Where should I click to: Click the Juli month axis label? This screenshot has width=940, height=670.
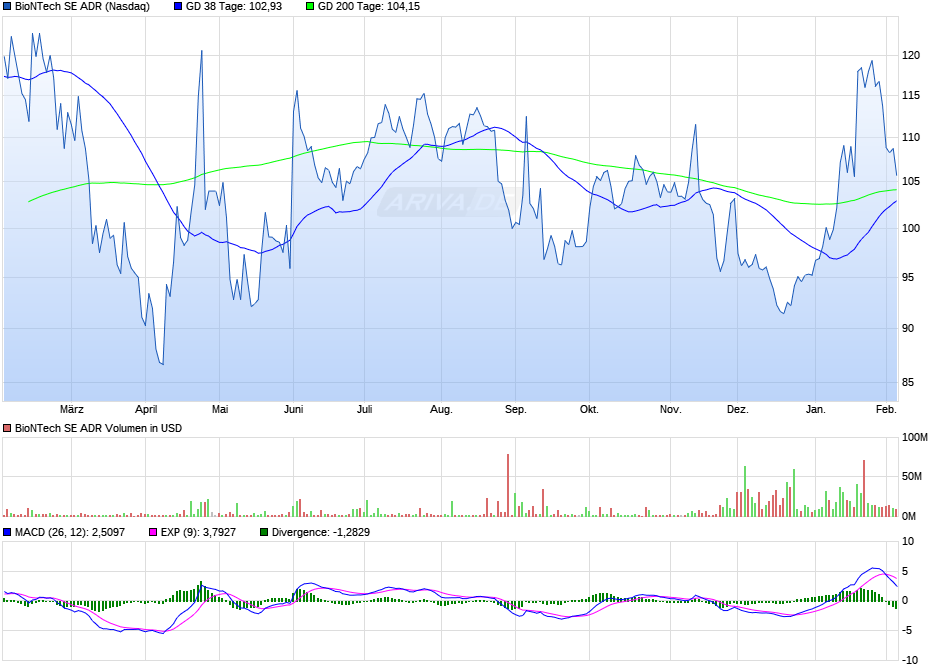(364, 409)
